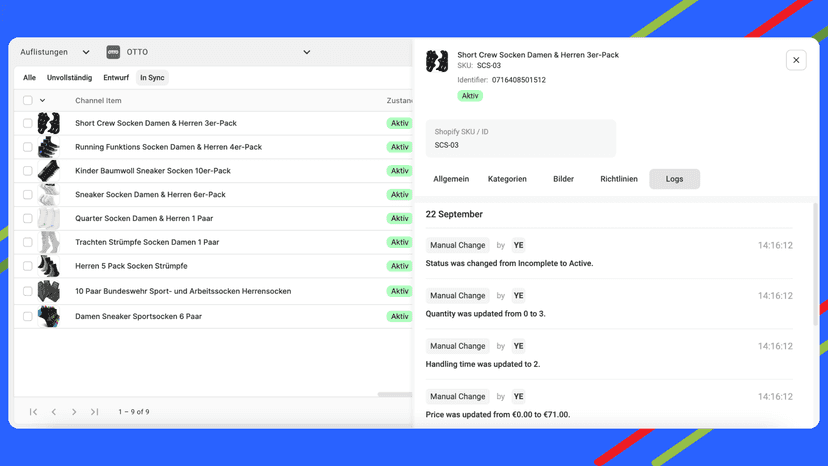Image resolution: width=828 pixels, height=466 pixels.
Task: Jump to last page of listings
Action: pos(94,412)
